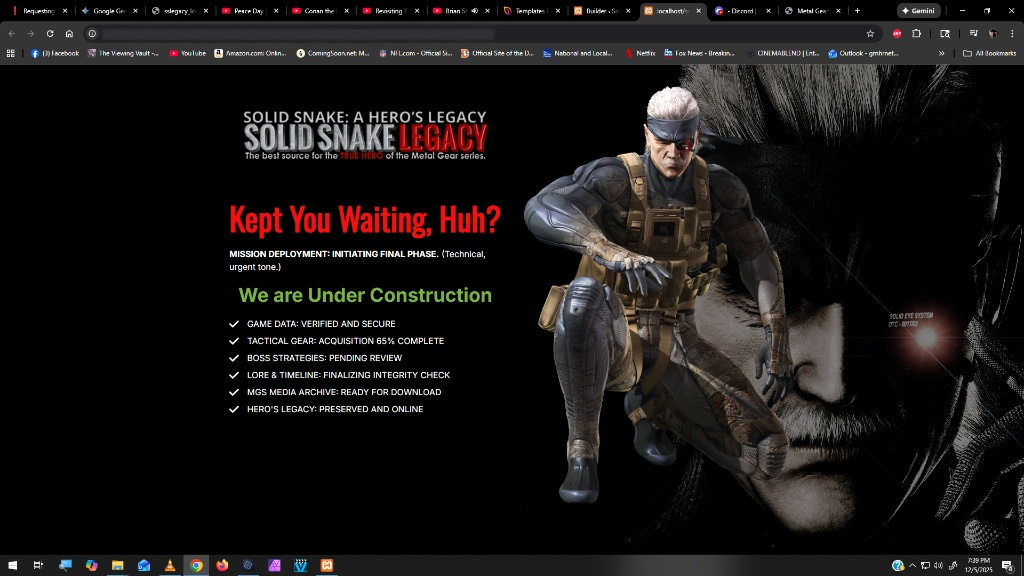Screen dimensions: 1024x576
Task: Open The Viewing Vault bookmark
Action: [x=123, y=54]
